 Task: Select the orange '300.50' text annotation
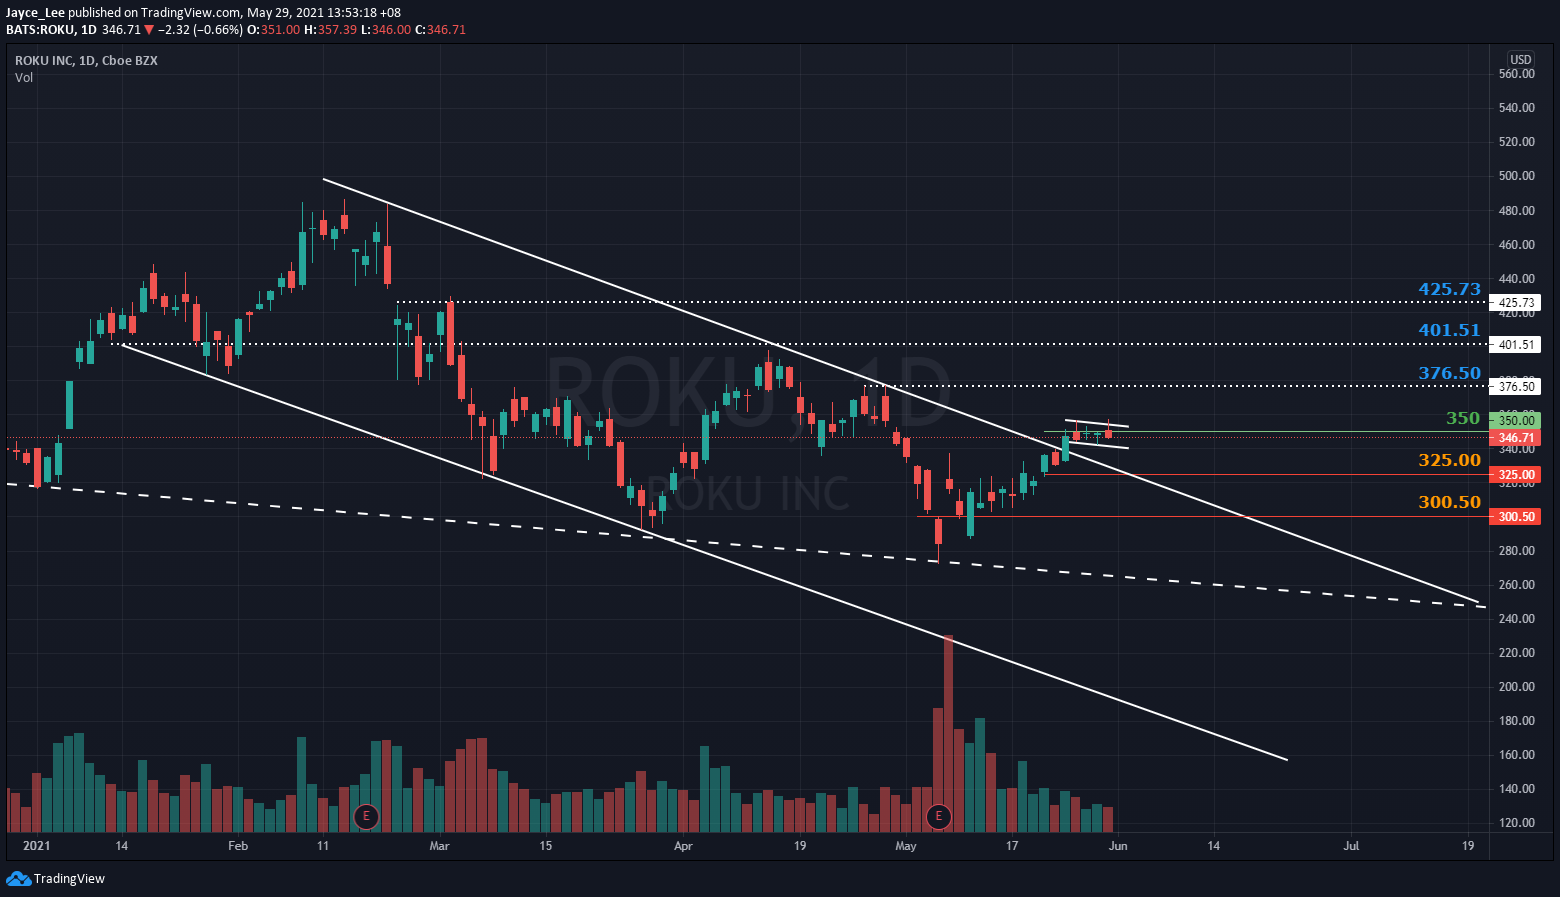tap(1449, 502)
